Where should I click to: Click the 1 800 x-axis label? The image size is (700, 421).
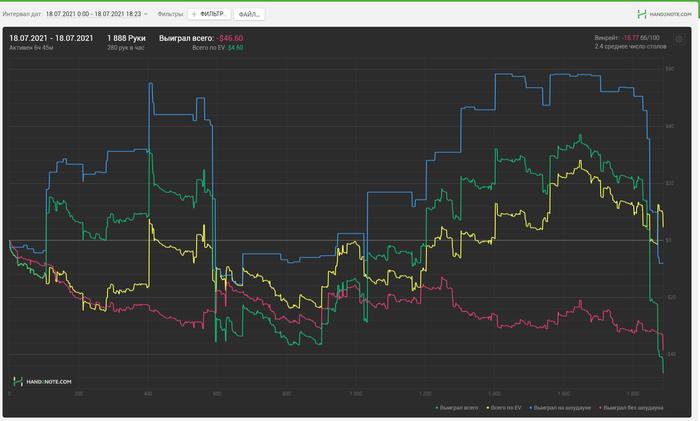(x=633, y=394)
